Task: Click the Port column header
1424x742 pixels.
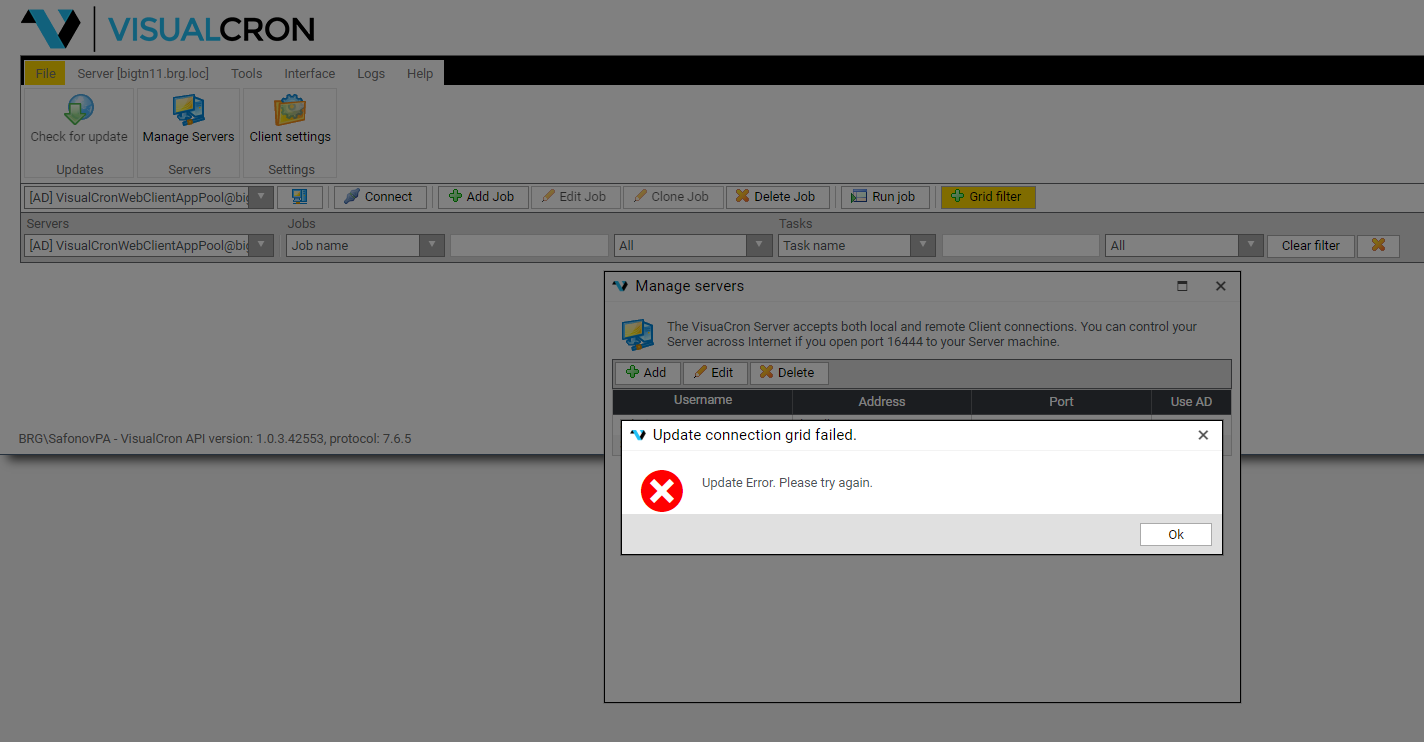Action: 1061,402
